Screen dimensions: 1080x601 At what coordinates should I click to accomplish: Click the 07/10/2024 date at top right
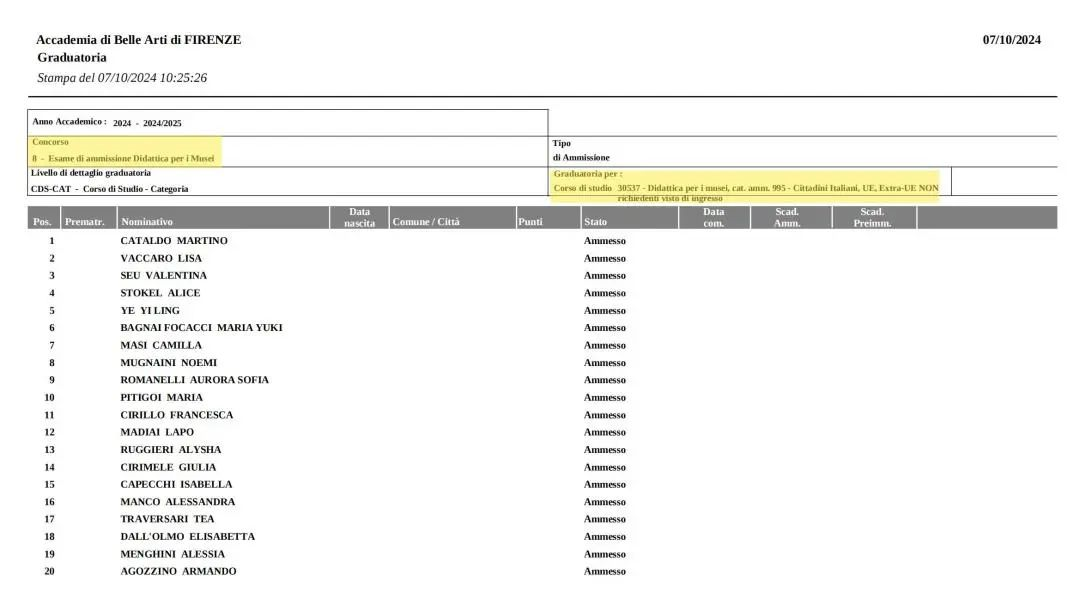pyautogui.click(x=1011, y=40)
